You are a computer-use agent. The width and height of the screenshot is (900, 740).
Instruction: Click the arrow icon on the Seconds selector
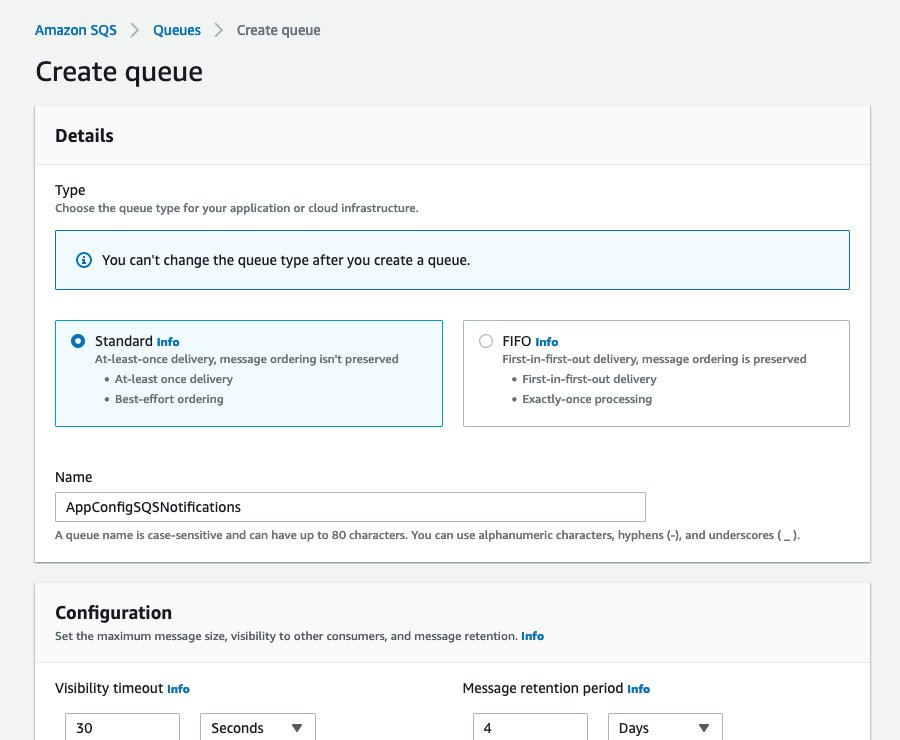pyautogui.click(x=297, y=729)
